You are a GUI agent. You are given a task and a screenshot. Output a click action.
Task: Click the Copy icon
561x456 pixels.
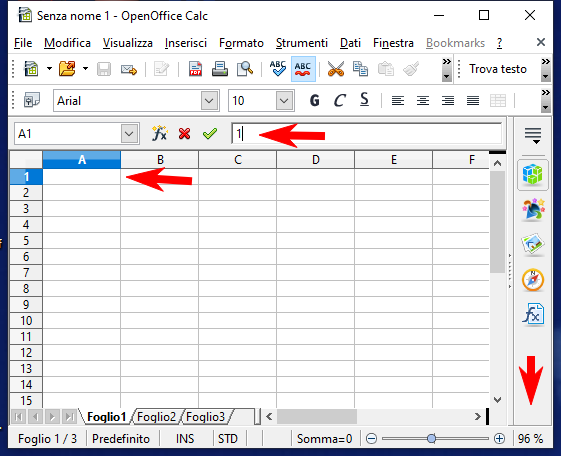(x=360, y=69)
